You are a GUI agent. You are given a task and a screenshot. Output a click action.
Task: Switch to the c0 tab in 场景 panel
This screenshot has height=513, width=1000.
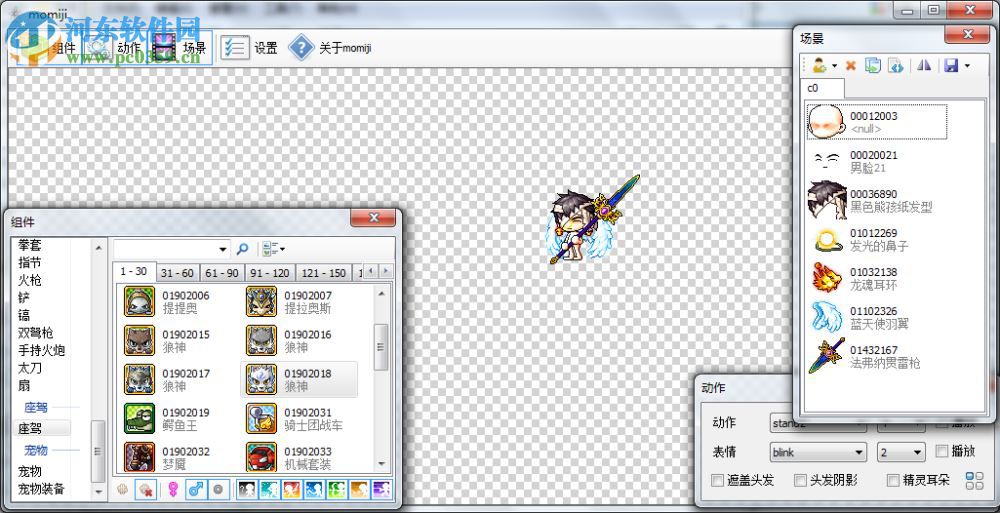(822, 88)
